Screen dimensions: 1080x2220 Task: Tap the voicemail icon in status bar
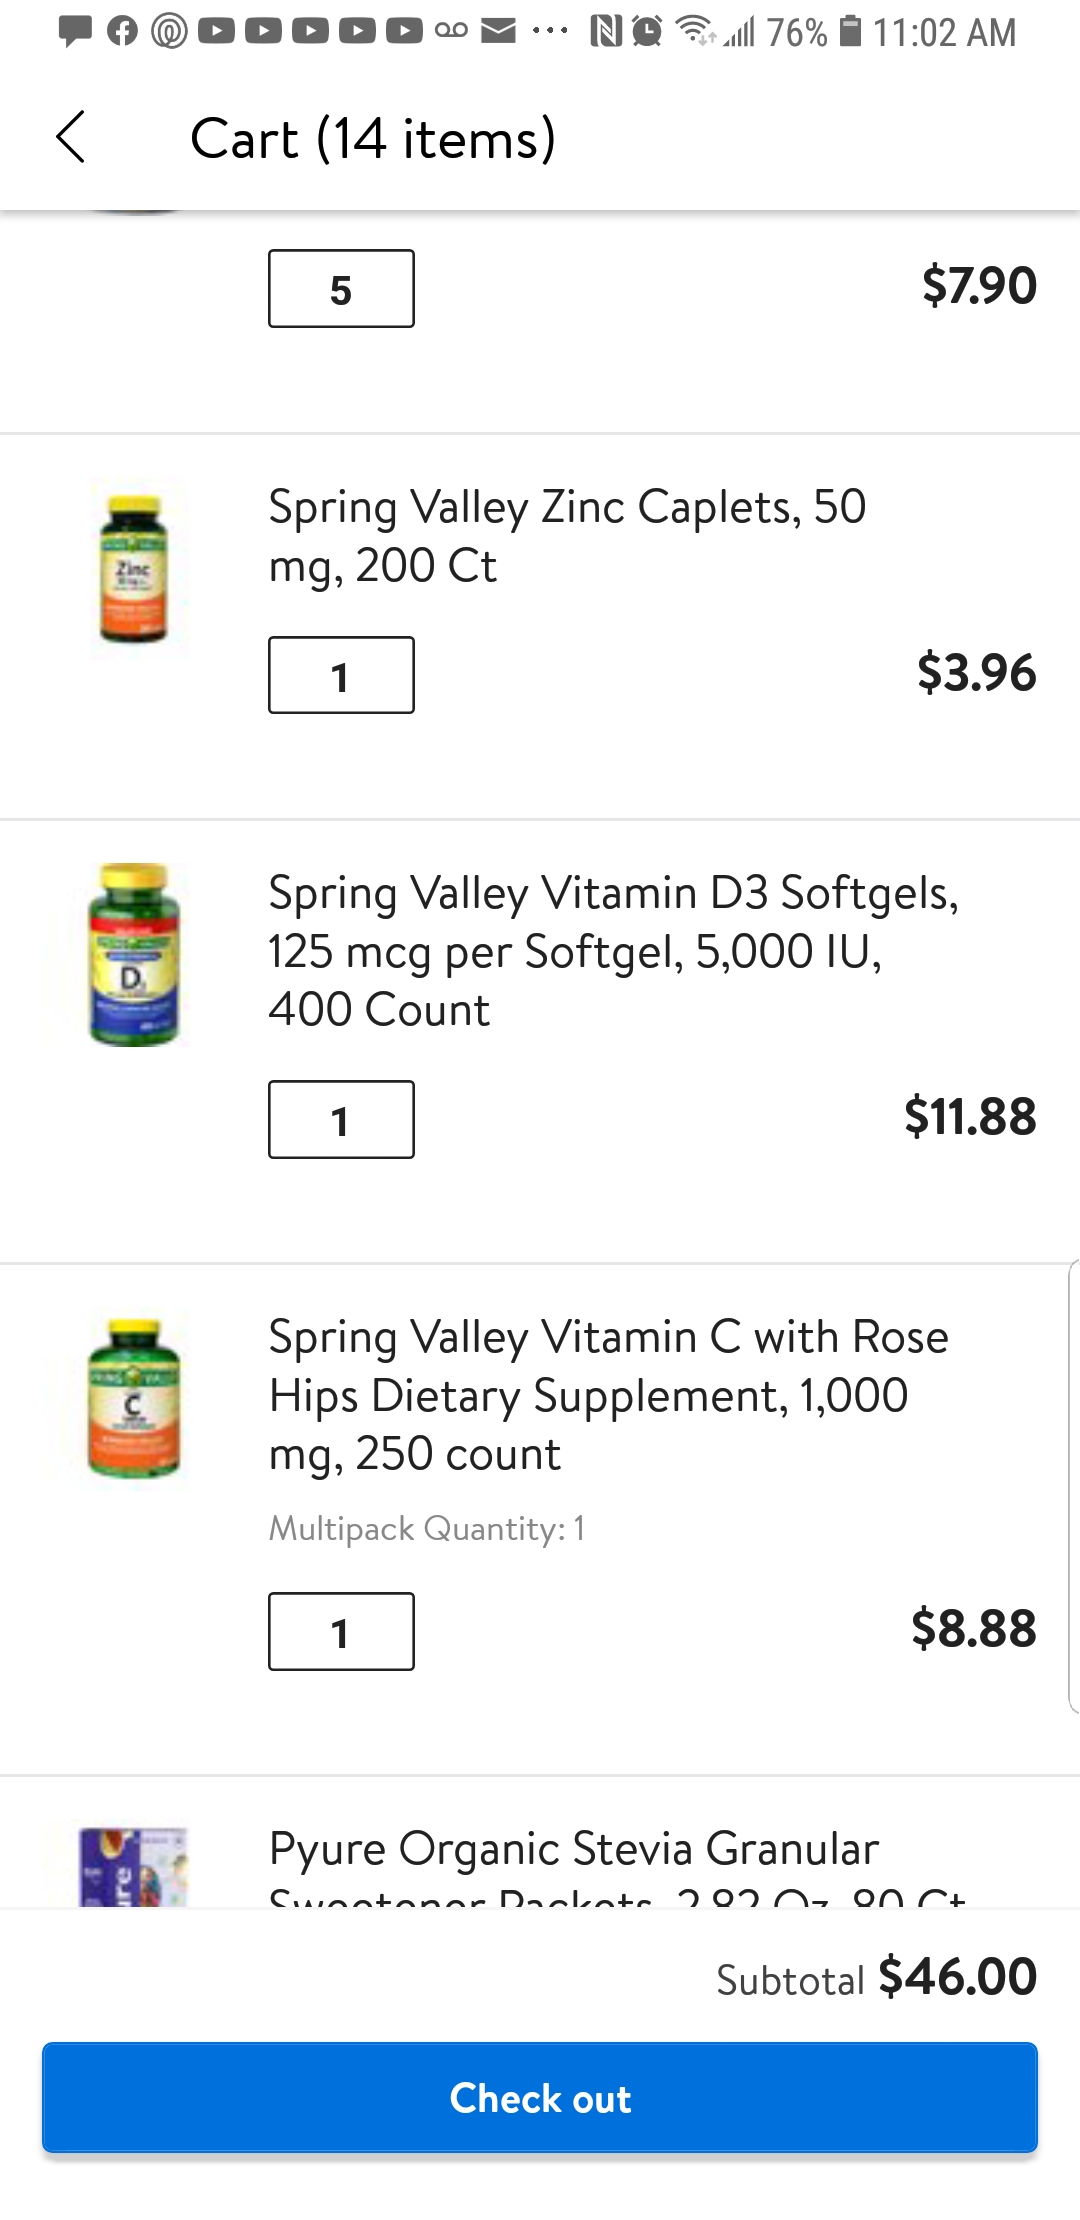pos(451,31)
